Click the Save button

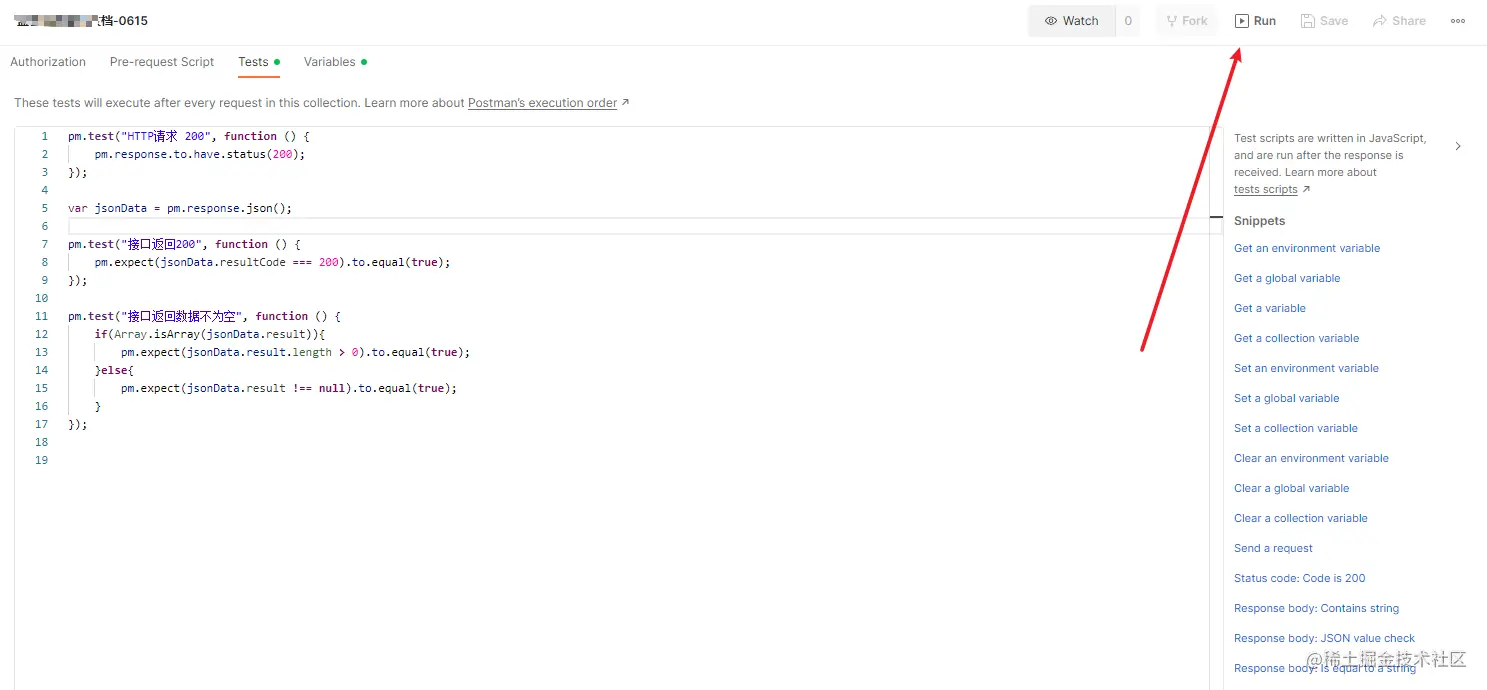coord(1325,21)
